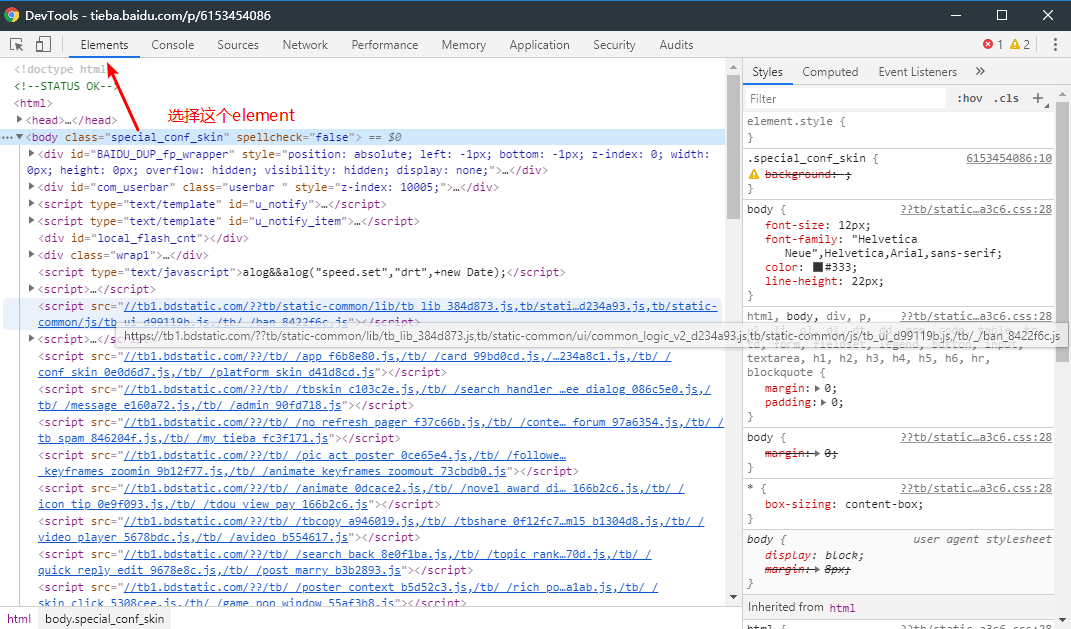The width and height of the screenshot is (1071, 629).
Task: Open the Audits tab
Action: (x=676, y=44)
